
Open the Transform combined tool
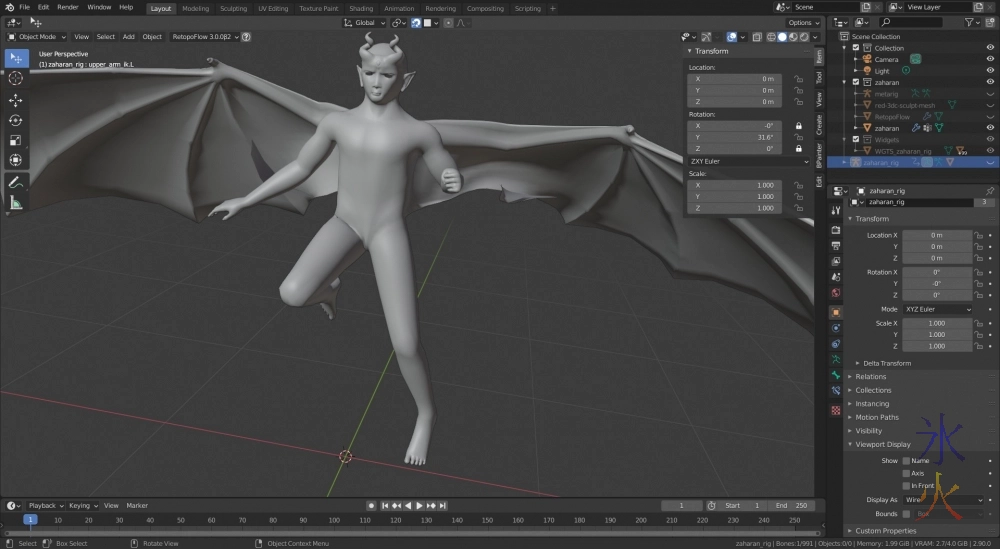[x=16, y=161]
